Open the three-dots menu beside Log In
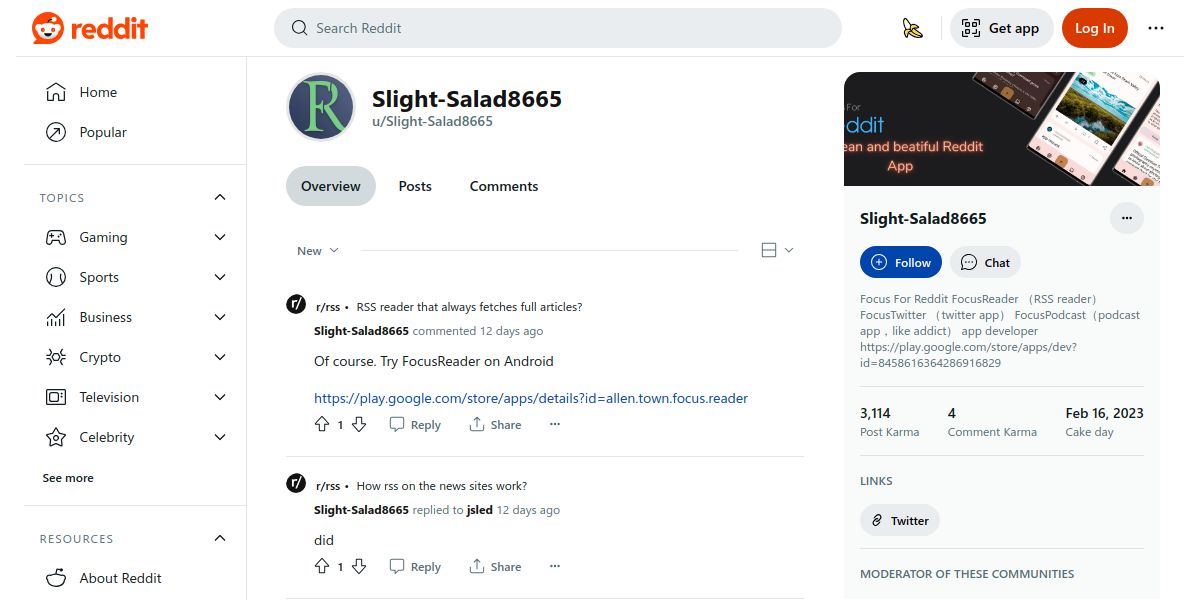Viewport: 1200px width, 600px height. (1156, 28)
